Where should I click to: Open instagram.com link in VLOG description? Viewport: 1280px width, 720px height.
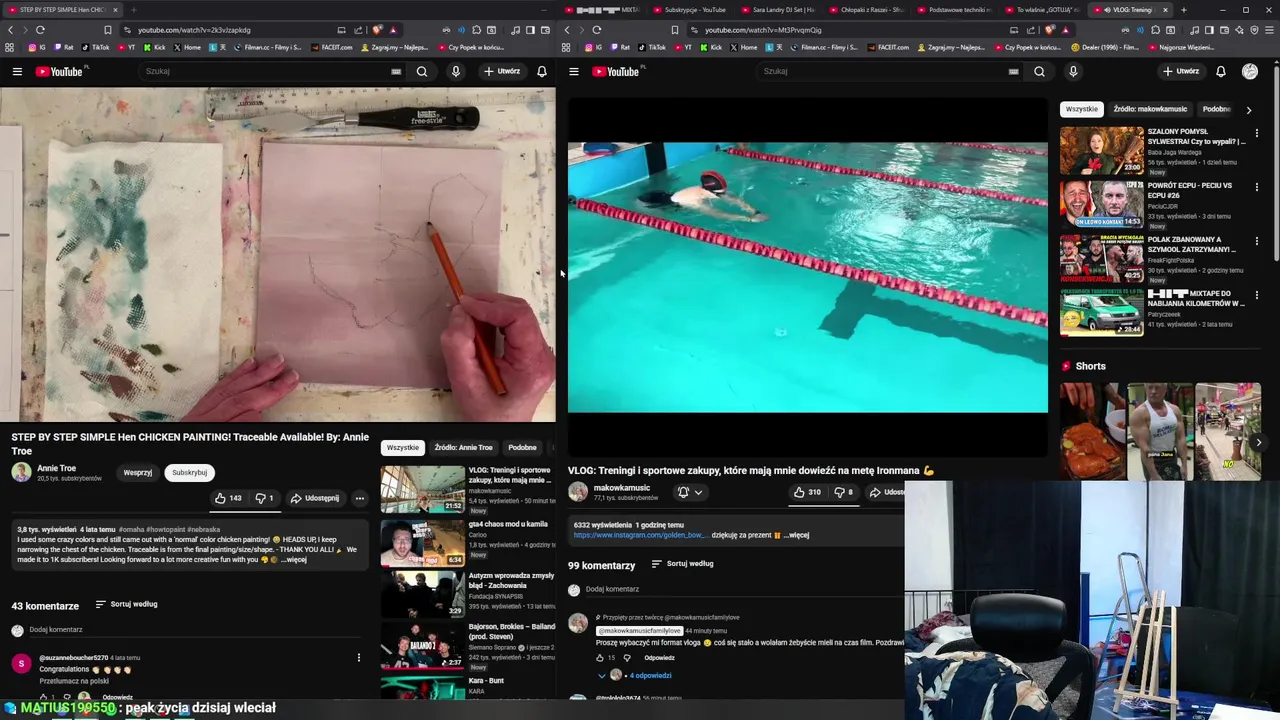coord(640,535)
